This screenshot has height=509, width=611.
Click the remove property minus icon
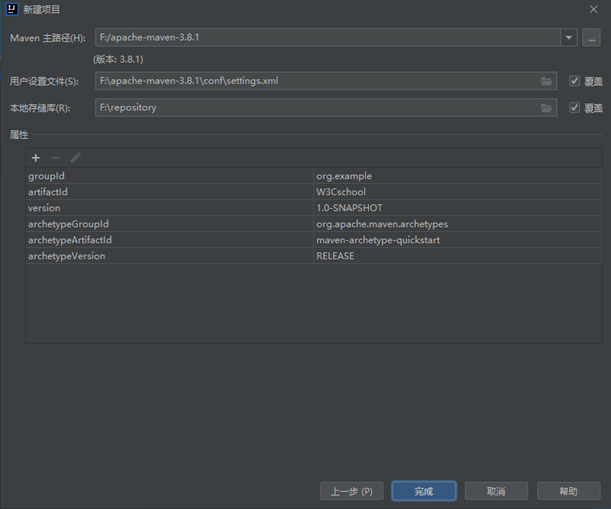tap(56, 158)
